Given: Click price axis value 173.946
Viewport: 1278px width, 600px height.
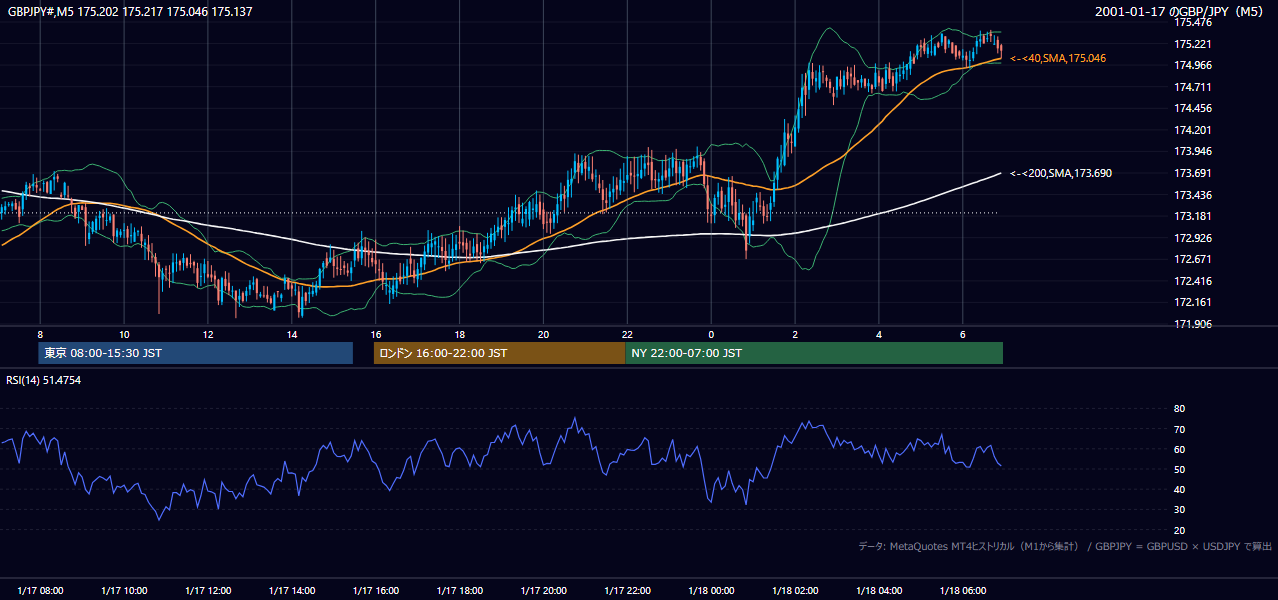Looking at the screenshot, I should click(1193, 151).
